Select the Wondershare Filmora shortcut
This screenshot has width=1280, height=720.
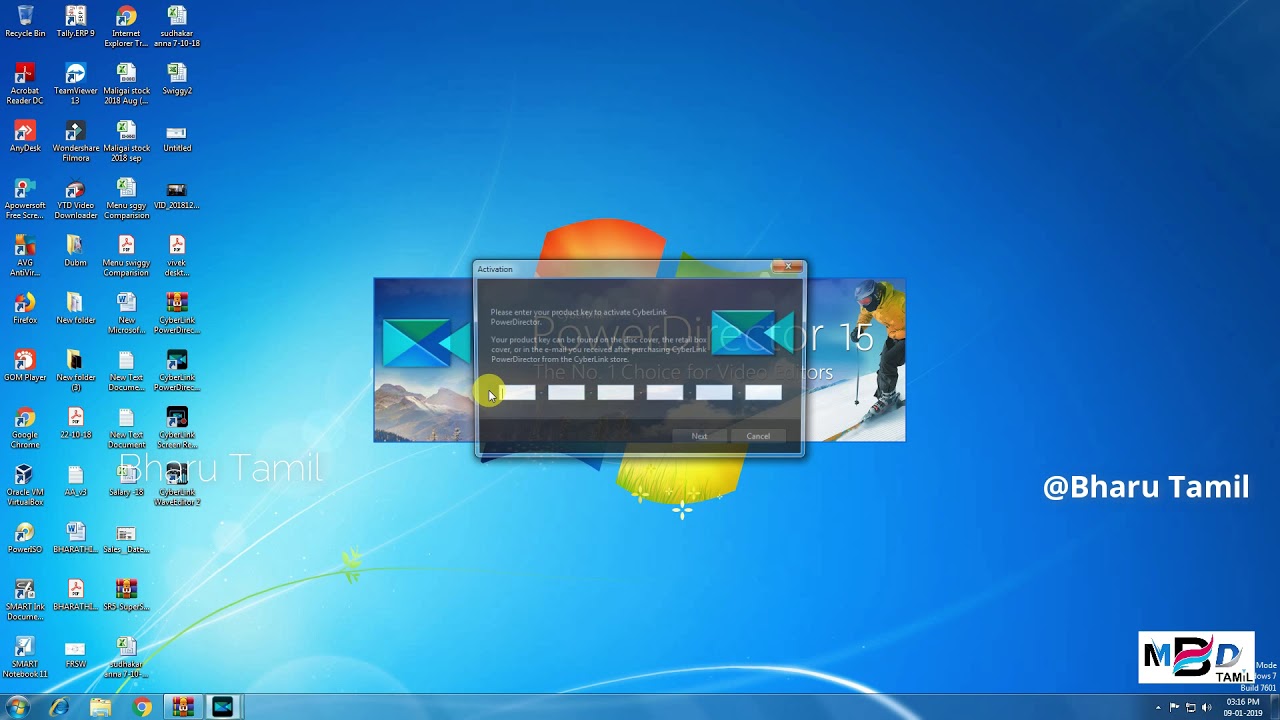[x=75, y=141]
